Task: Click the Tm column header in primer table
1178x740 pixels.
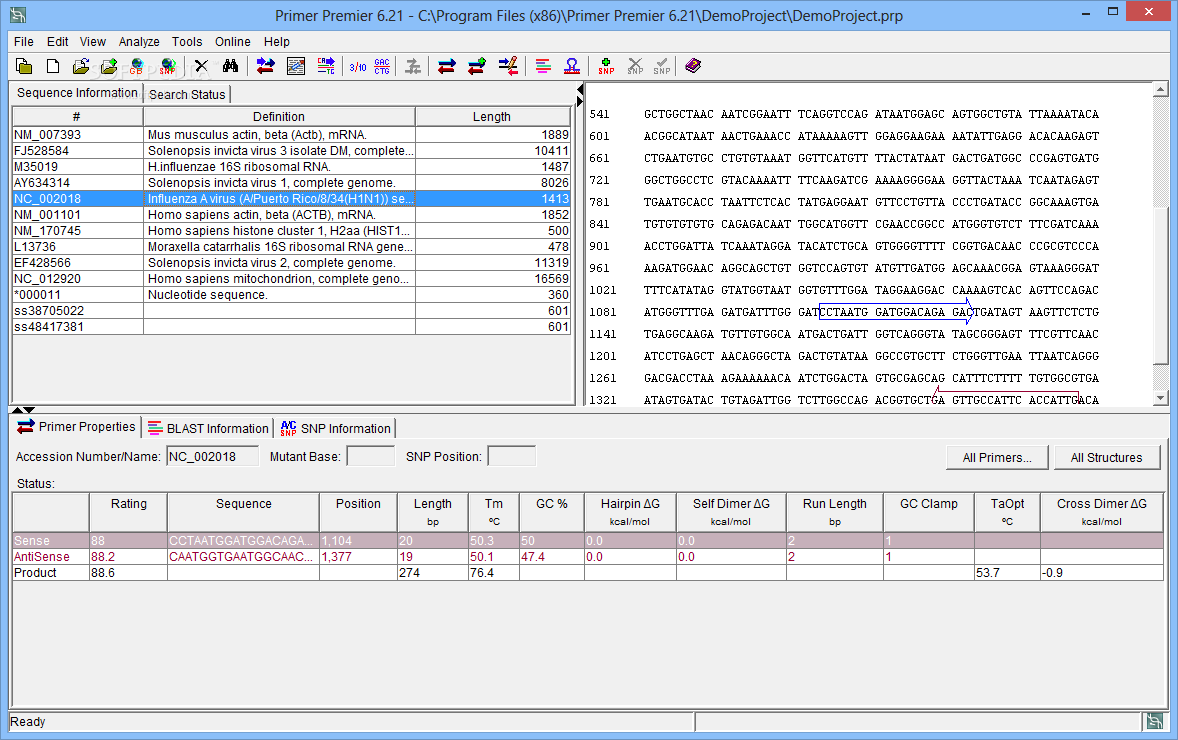Action: click(x=494, y=512)
